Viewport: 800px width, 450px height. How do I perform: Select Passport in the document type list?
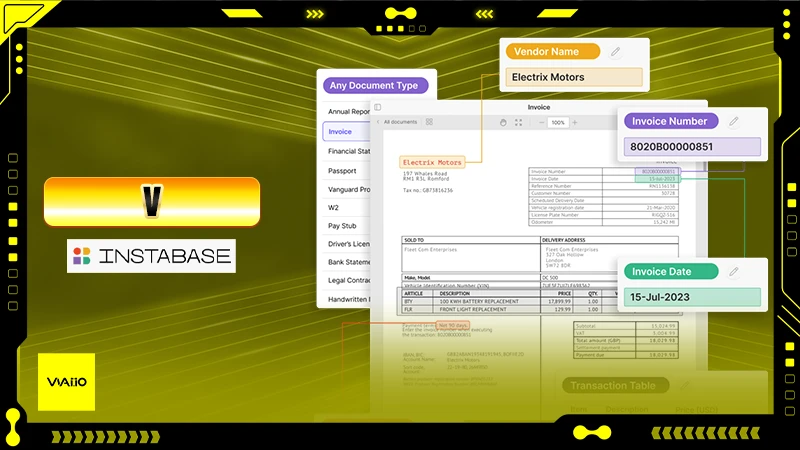tap(342, 171)
